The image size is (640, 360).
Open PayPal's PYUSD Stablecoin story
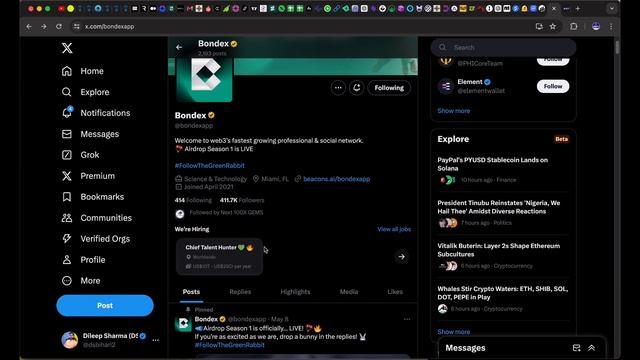(502, 170)
